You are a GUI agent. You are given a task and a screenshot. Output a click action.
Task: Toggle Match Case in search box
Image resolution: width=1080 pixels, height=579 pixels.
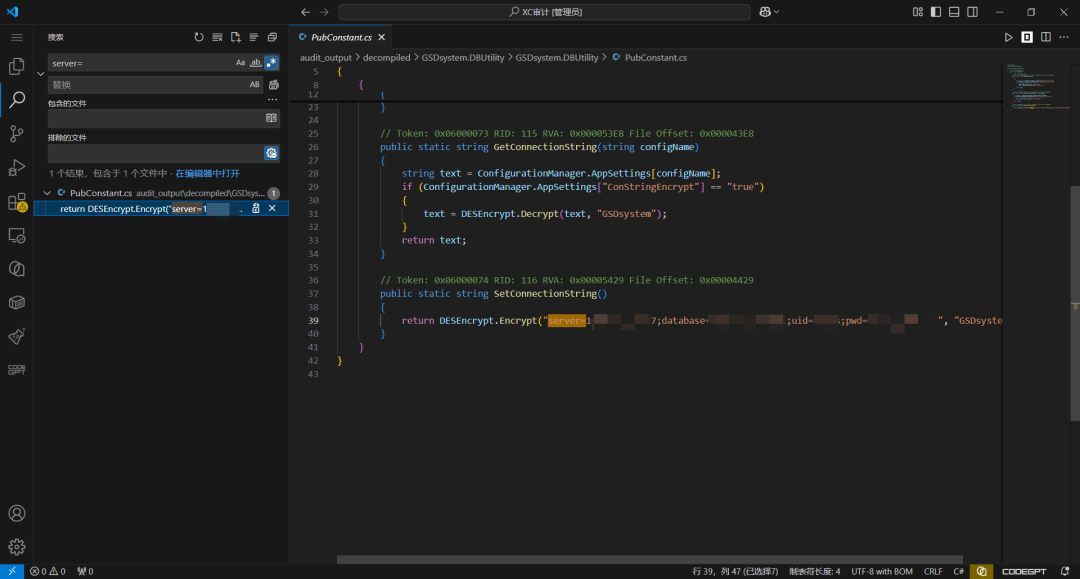click(240, 63)
